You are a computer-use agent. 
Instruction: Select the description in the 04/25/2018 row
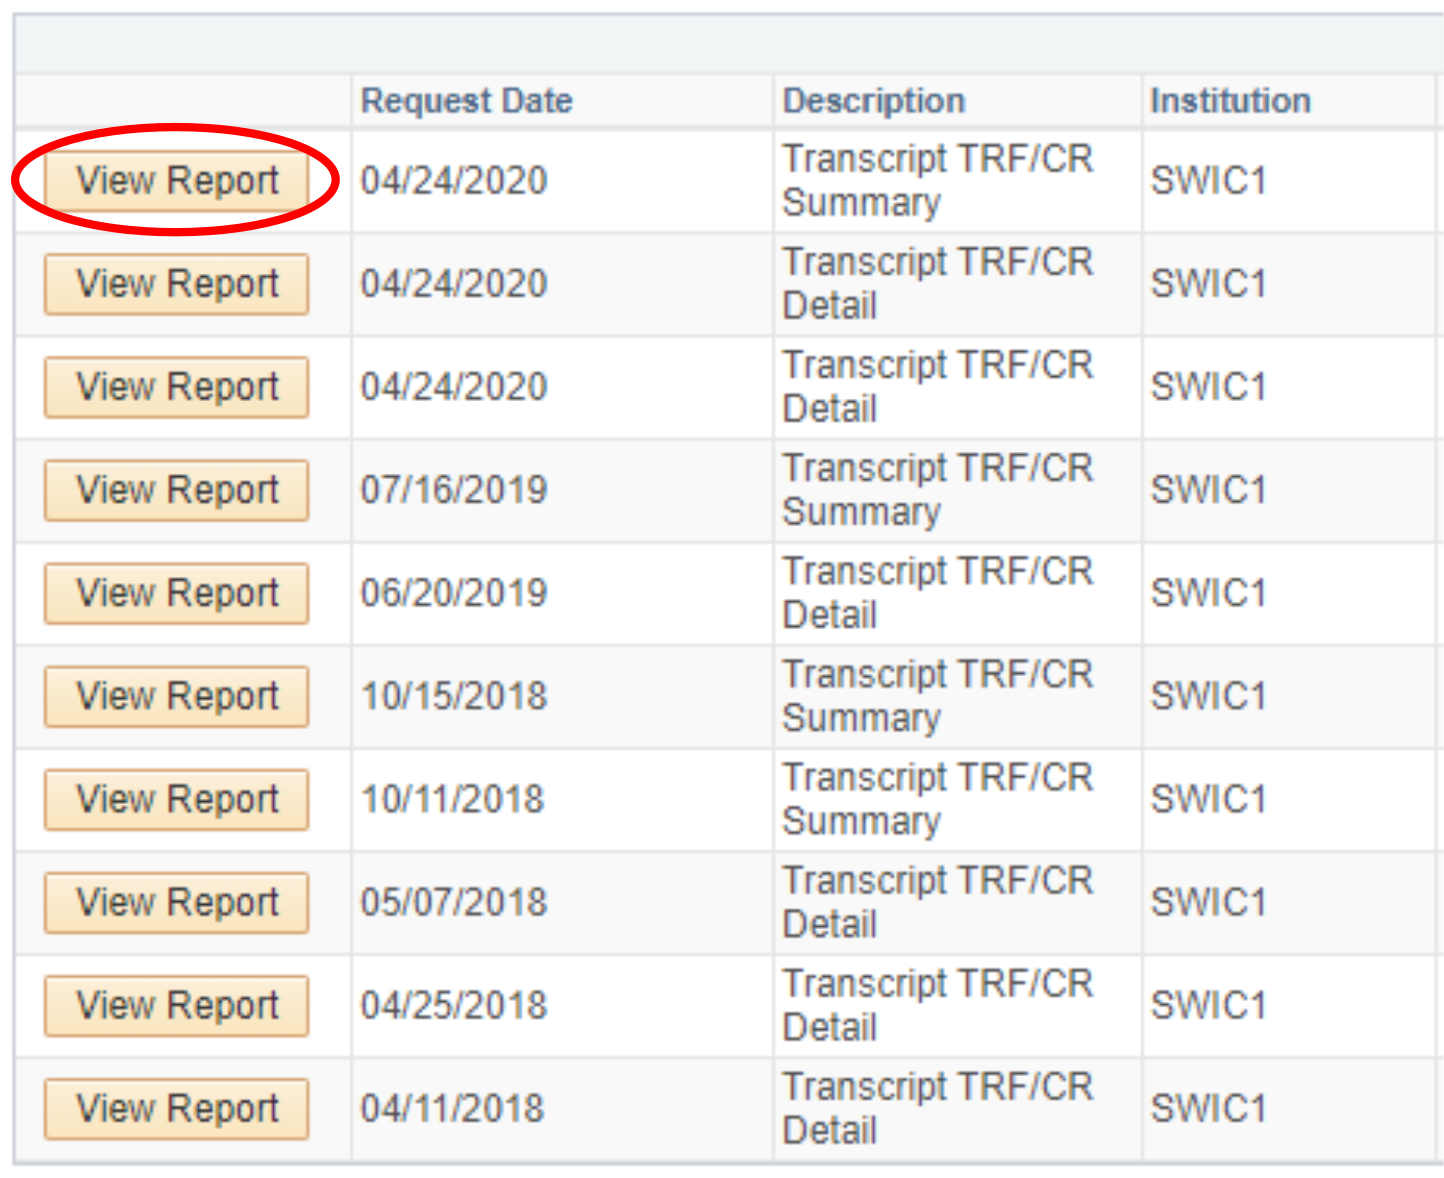tap(937, 1005)
